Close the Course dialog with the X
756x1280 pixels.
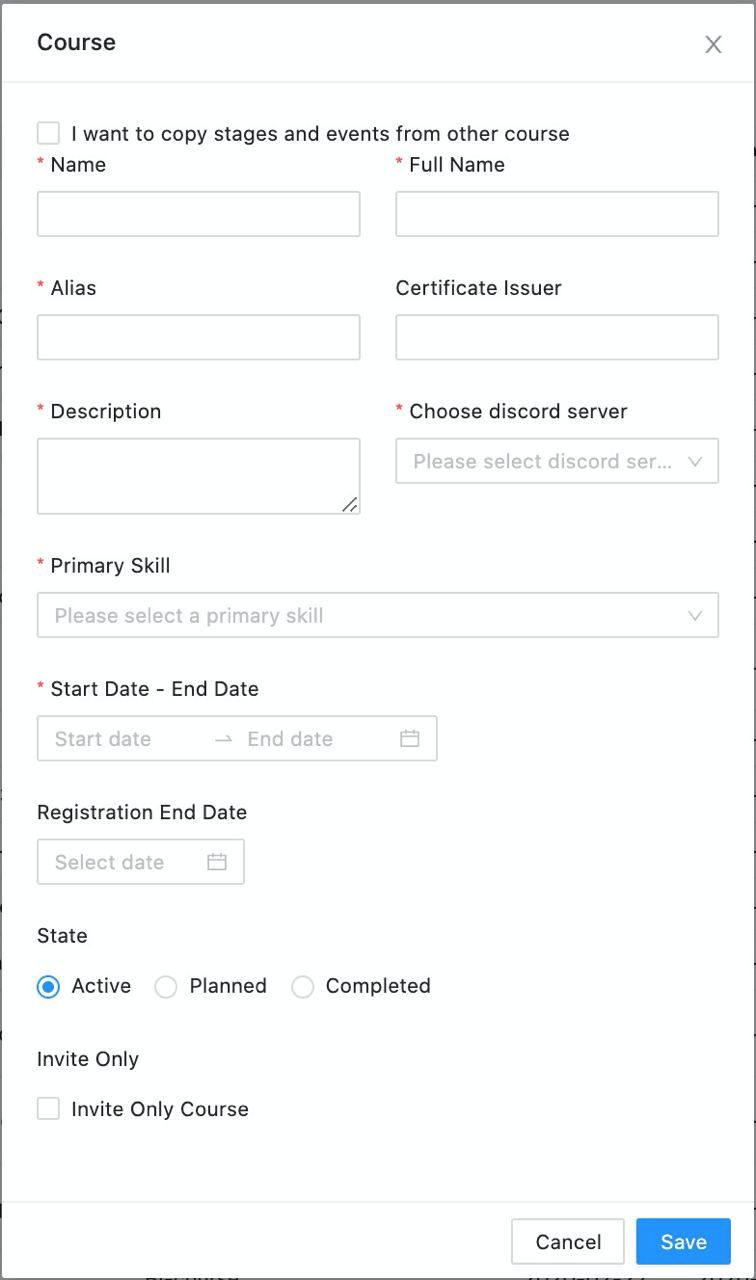(713, 44)
